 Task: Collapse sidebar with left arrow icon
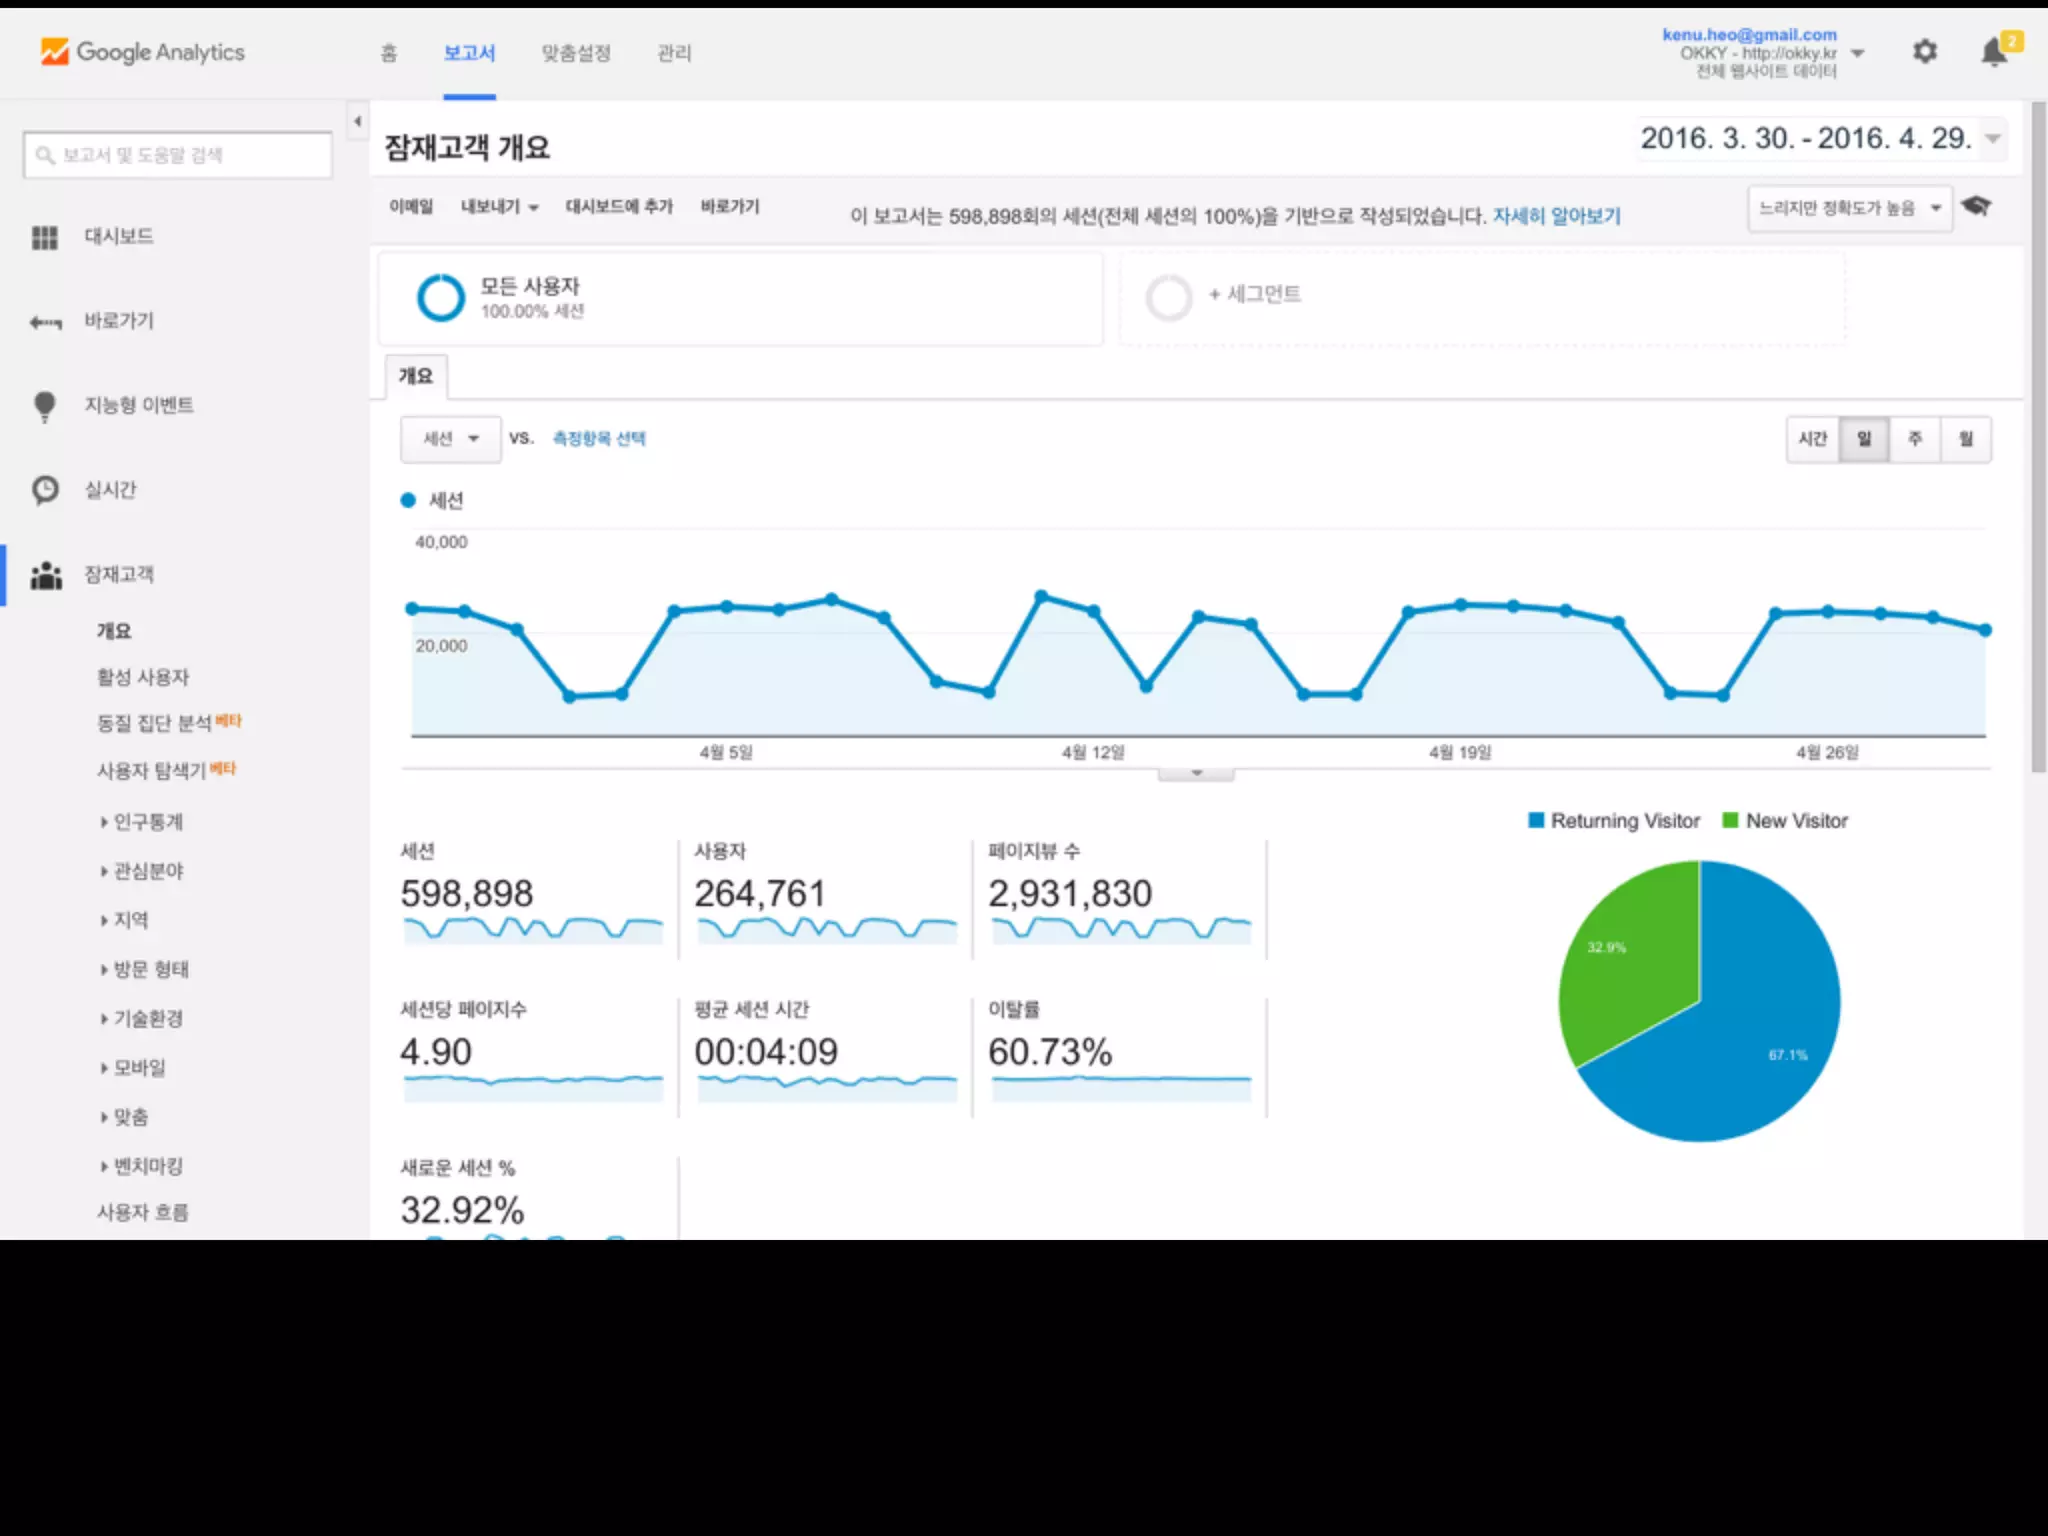[x=357, y=122]
